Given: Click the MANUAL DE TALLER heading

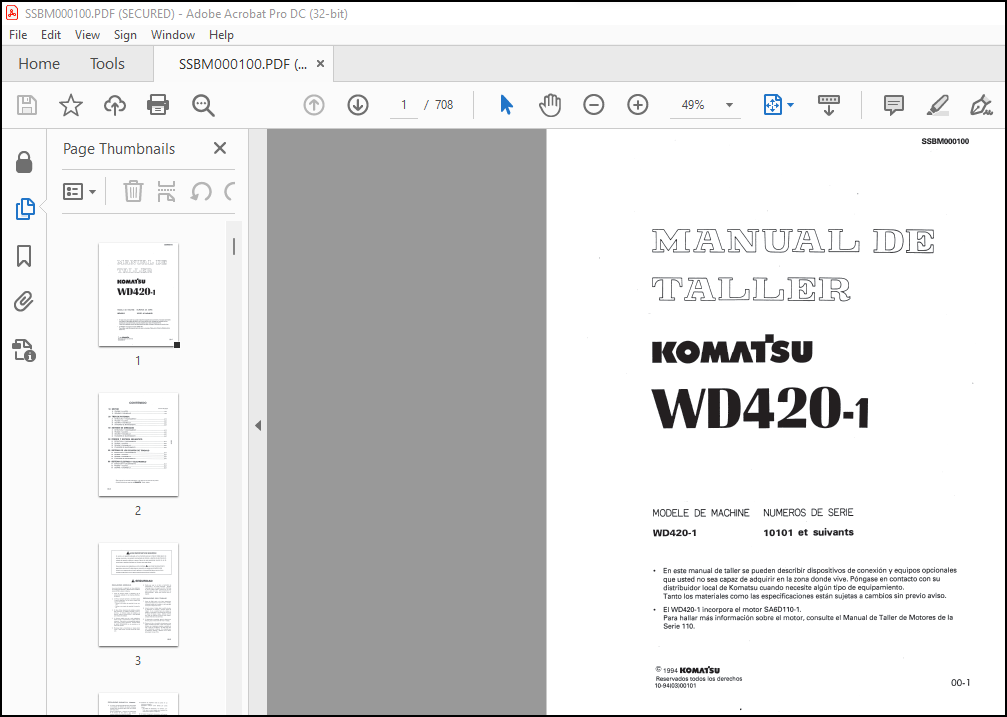Looking at the screenshot, I should pyautogui.click(x=792, y=265).
